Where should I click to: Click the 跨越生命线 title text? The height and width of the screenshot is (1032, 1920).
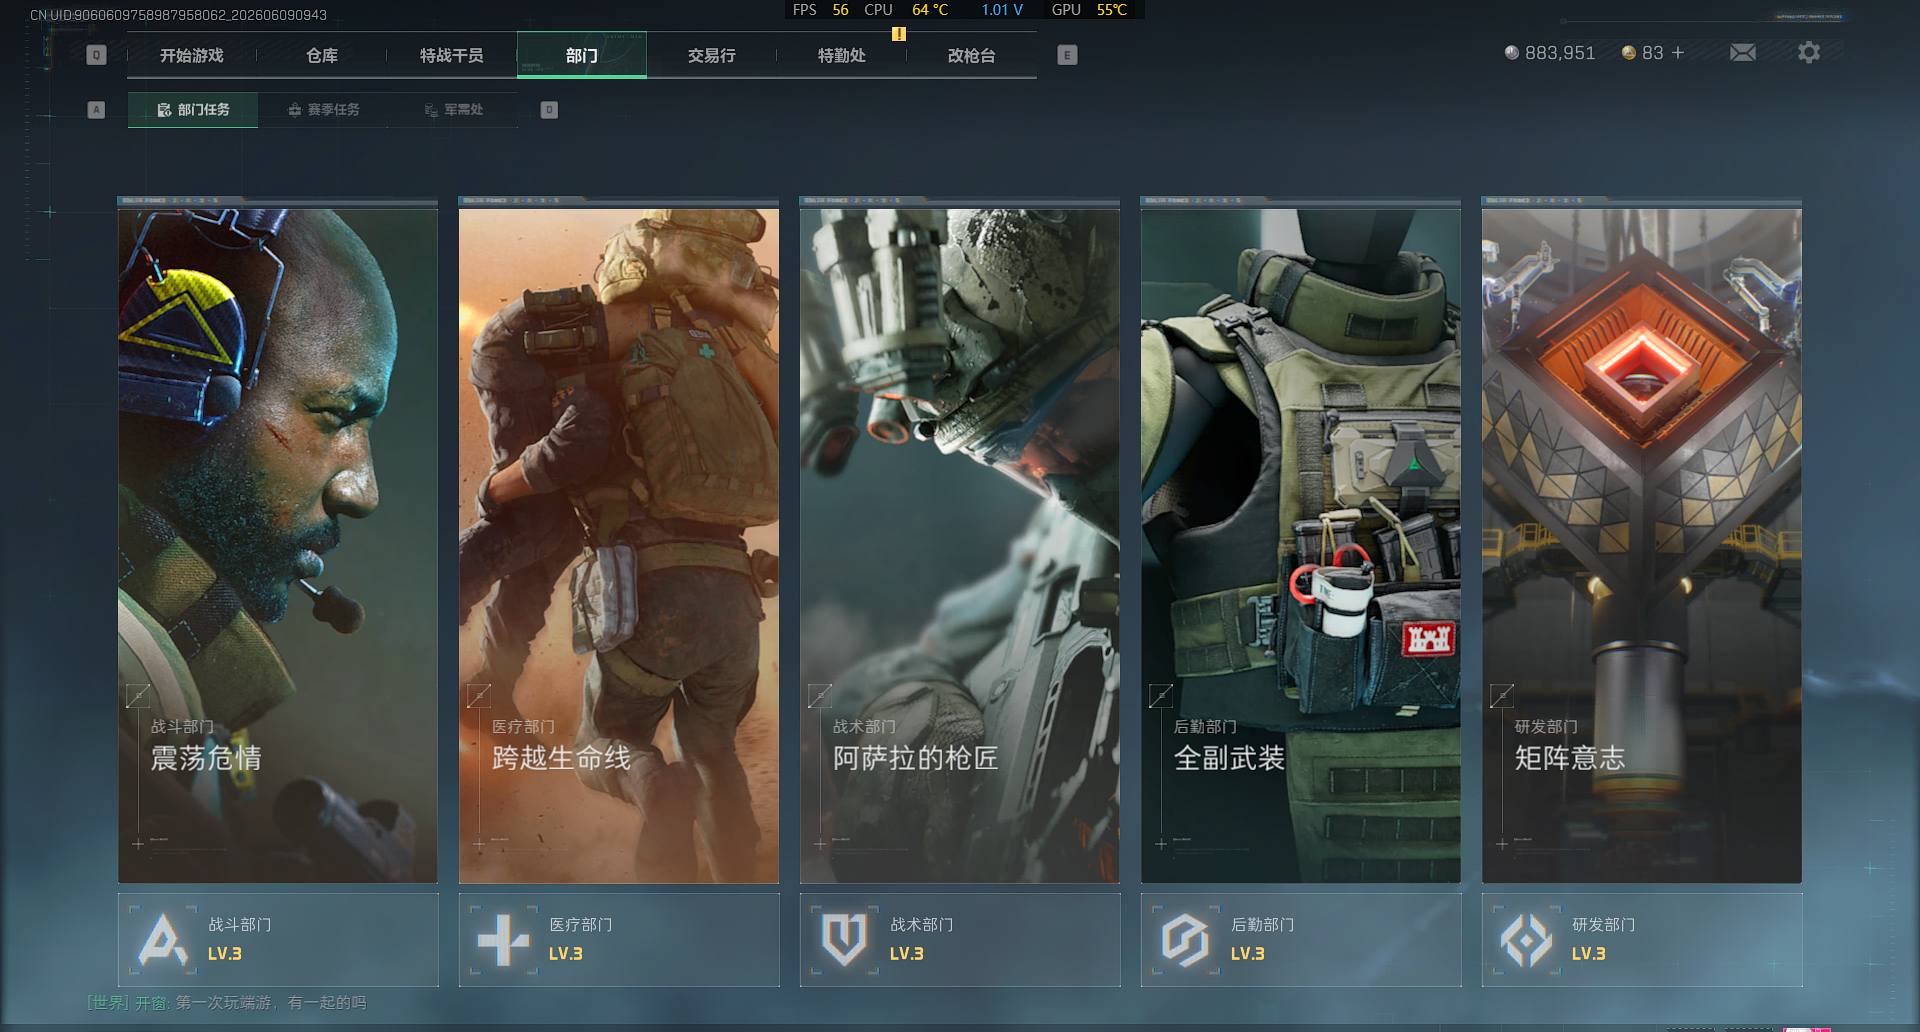561,758
